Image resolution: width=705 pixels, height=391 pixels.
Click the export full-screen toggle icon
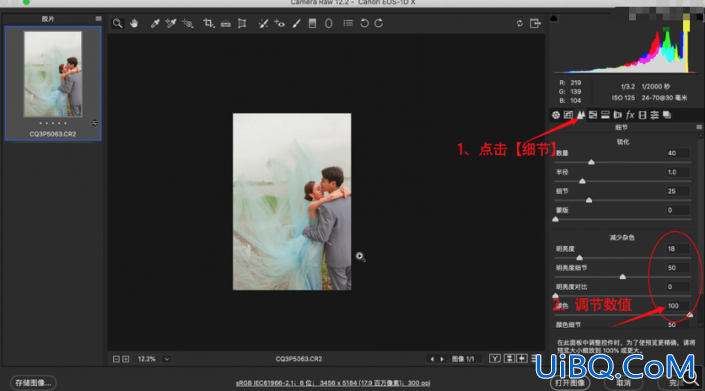(535, 23)
